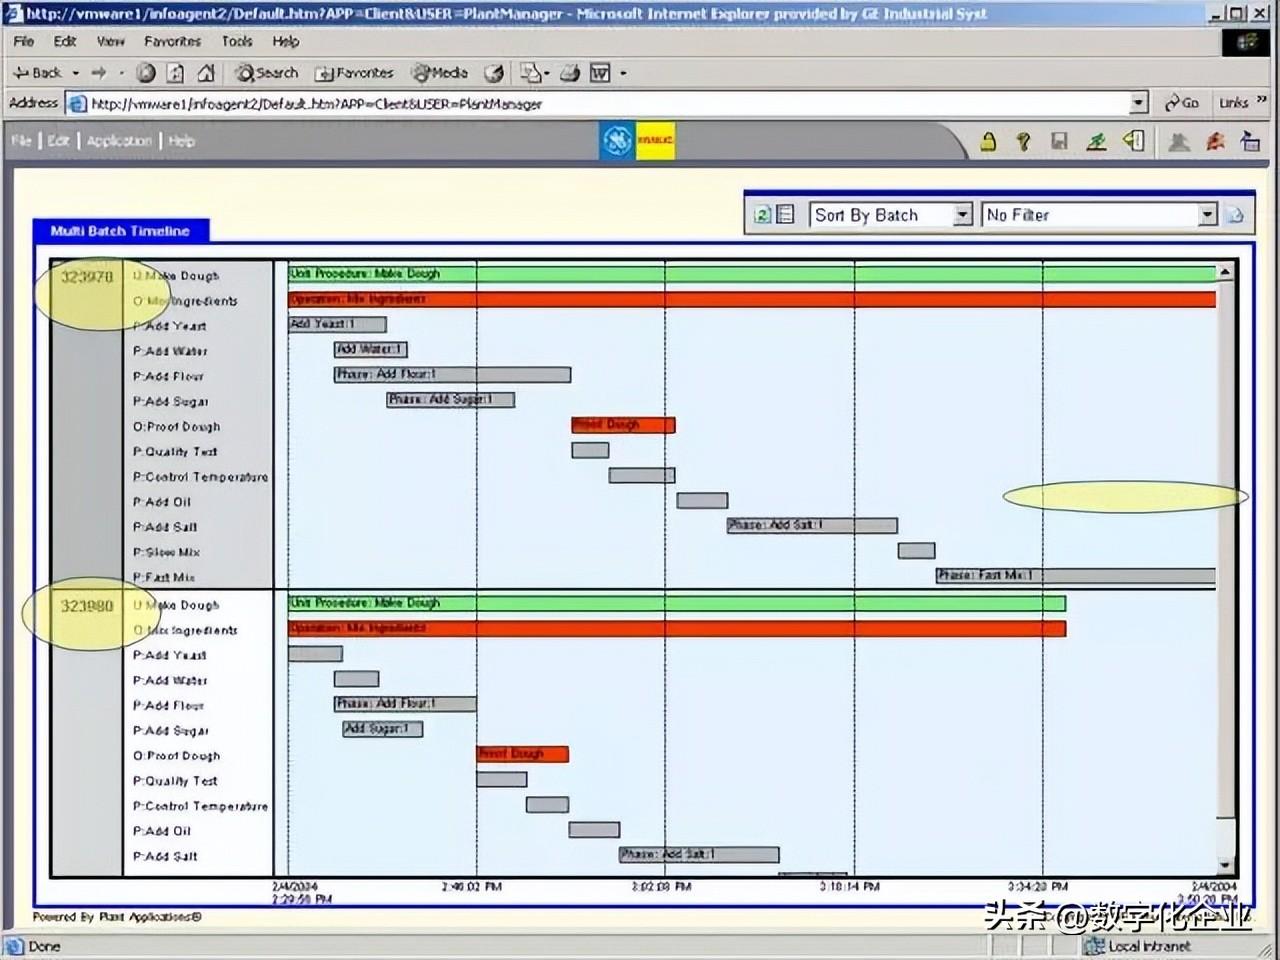
Task: Click the page icon right of No Filter
Action: click(x=1235, y=215)
